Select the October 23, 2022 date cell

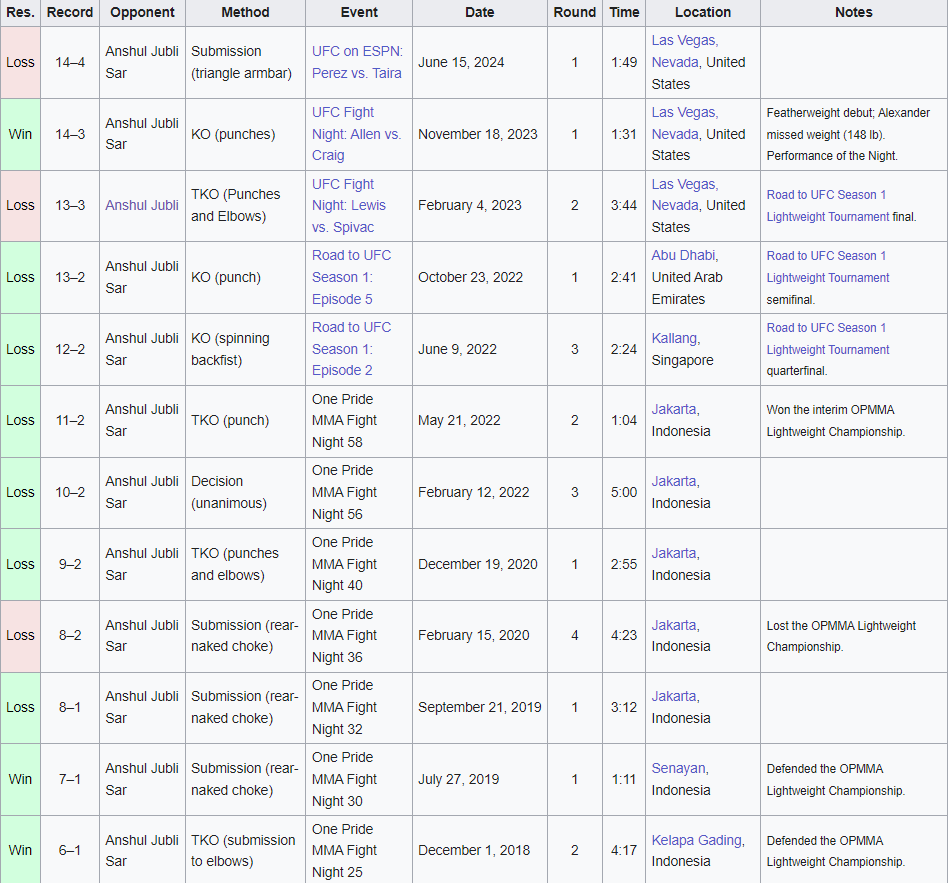(480, 278)
